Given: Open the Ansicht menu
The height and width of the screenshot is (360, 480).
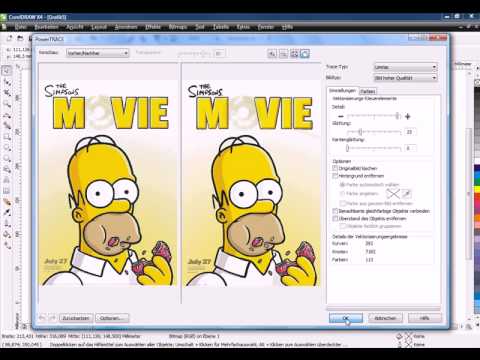Looking at the screenshot, I should click(x=75, y=27).
